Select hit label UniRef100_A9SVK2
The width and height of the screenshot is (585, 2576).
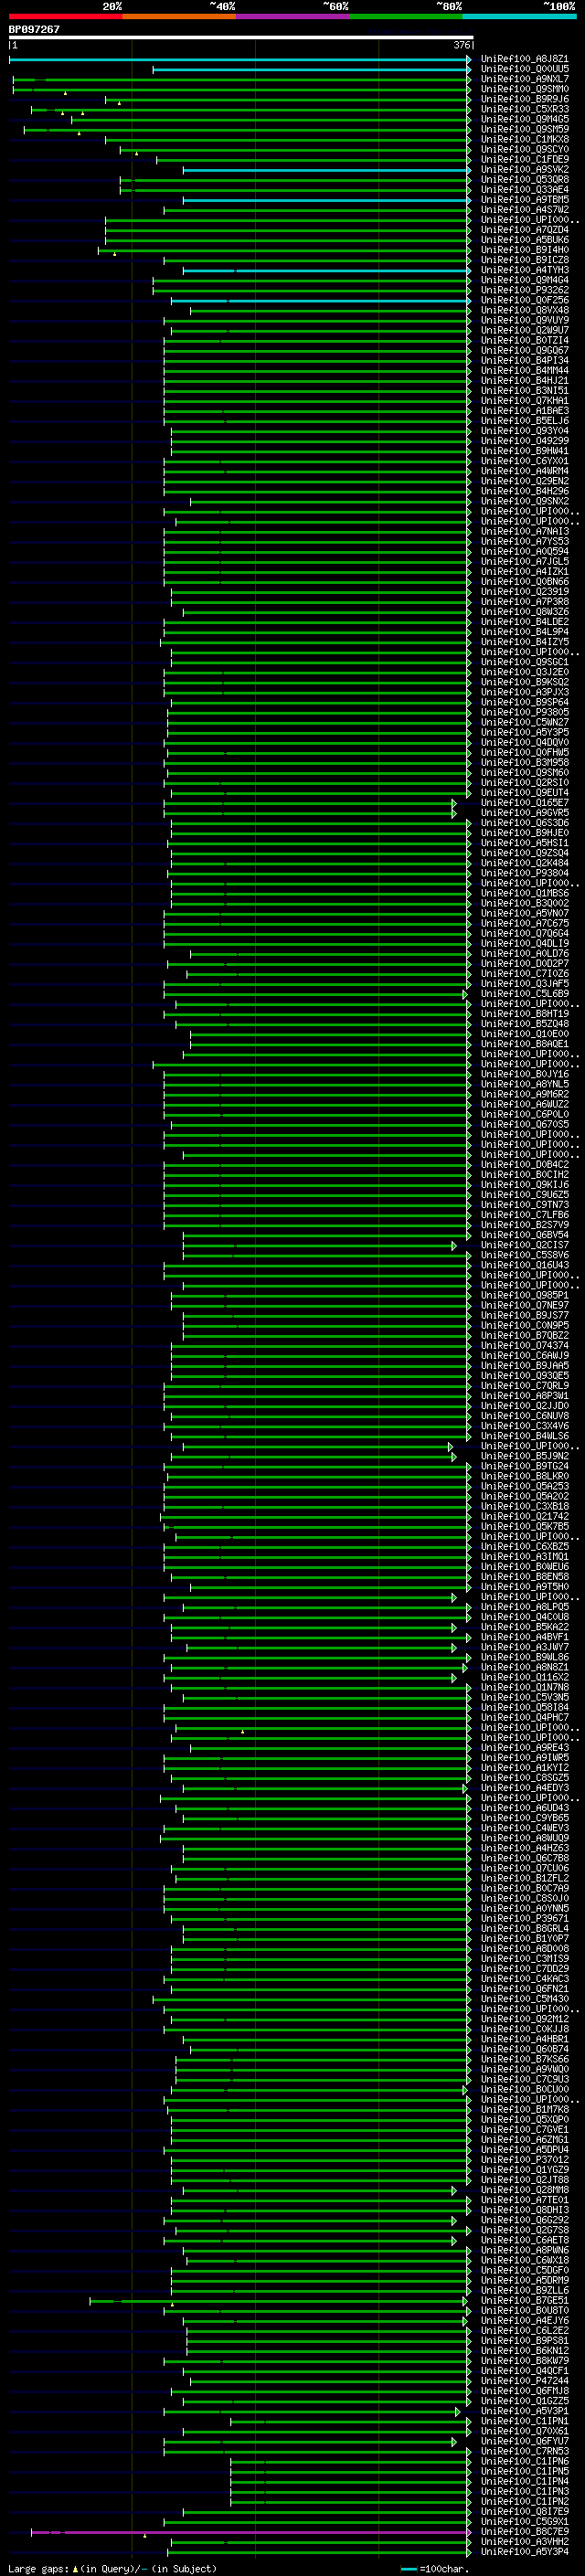(x=525, y=169)
